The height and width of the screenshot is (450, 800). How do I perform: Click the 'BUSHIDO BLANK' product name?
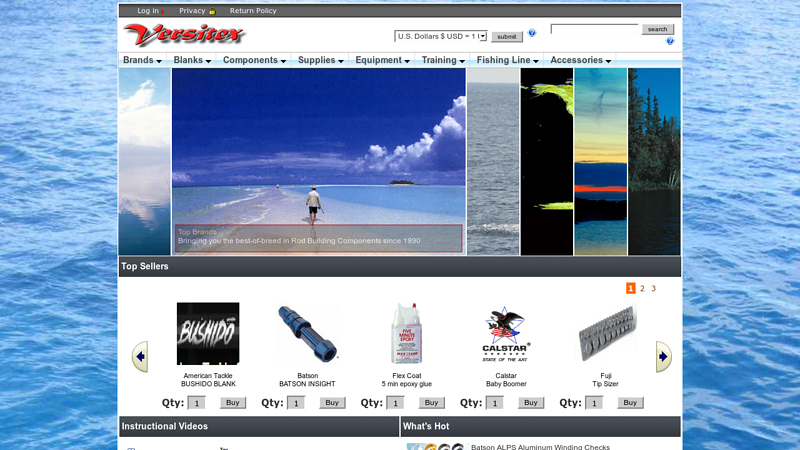[208, 384]
